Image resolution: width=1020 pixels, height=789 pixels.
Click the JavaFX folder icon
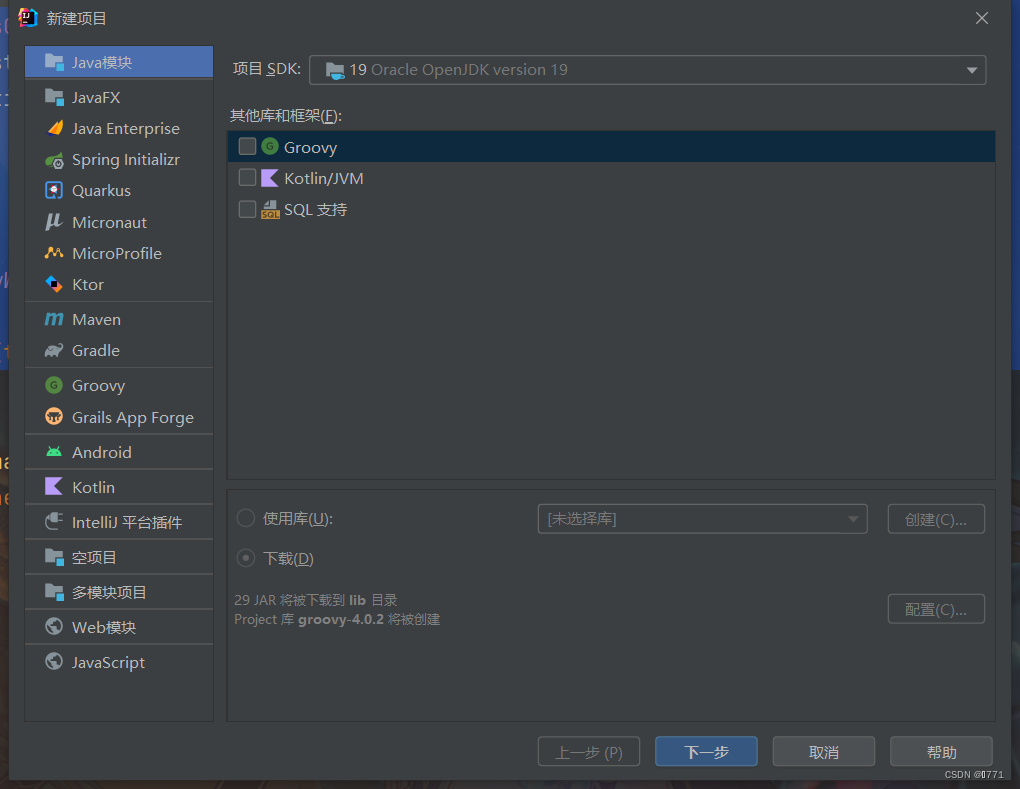point(54,98)
